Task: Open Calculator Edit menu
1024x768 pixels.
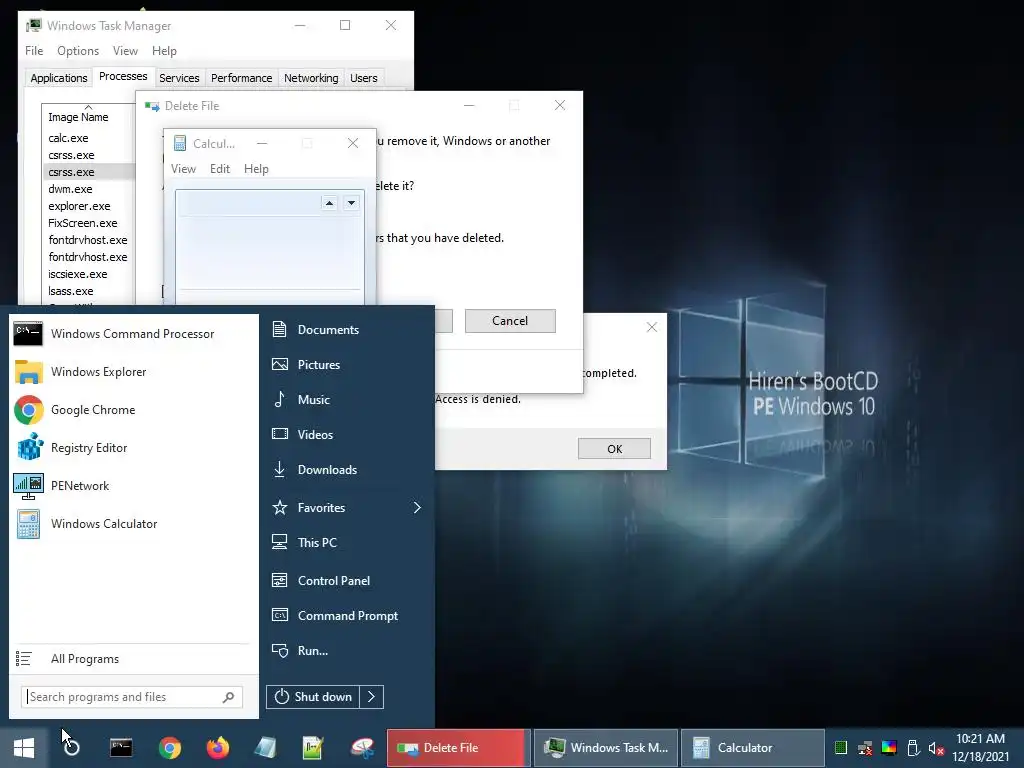Action: (x=219, y=168)
